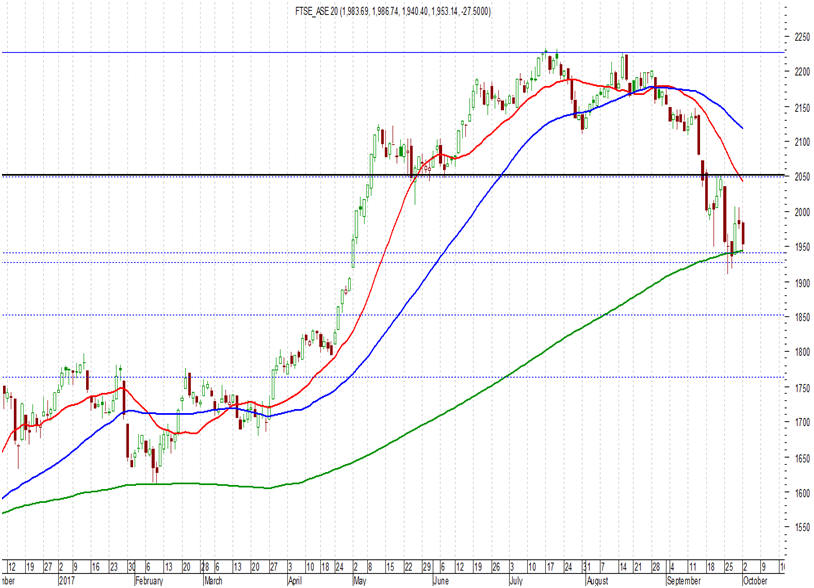
Task: Select the 2200 price axis label
Action: click(x=802, y=72)
